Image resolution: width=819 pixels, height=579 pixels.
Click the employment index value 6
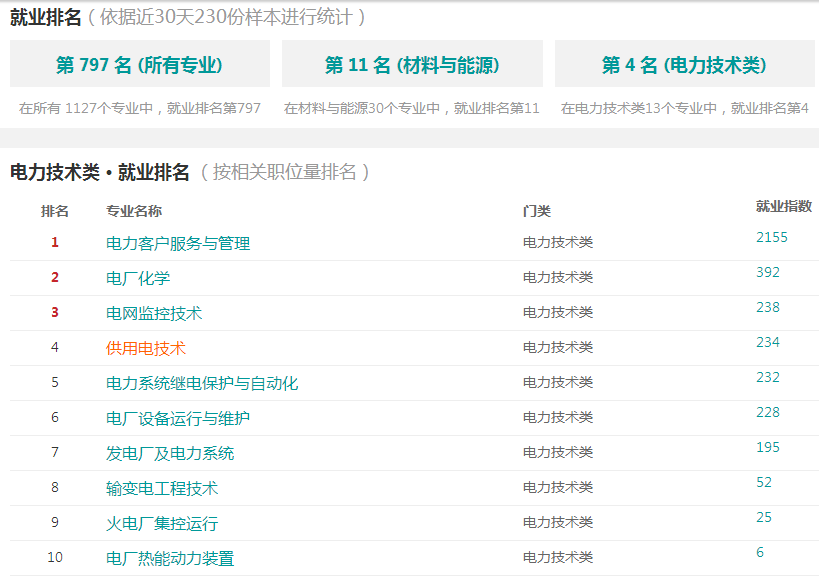[x=760, y=552]
